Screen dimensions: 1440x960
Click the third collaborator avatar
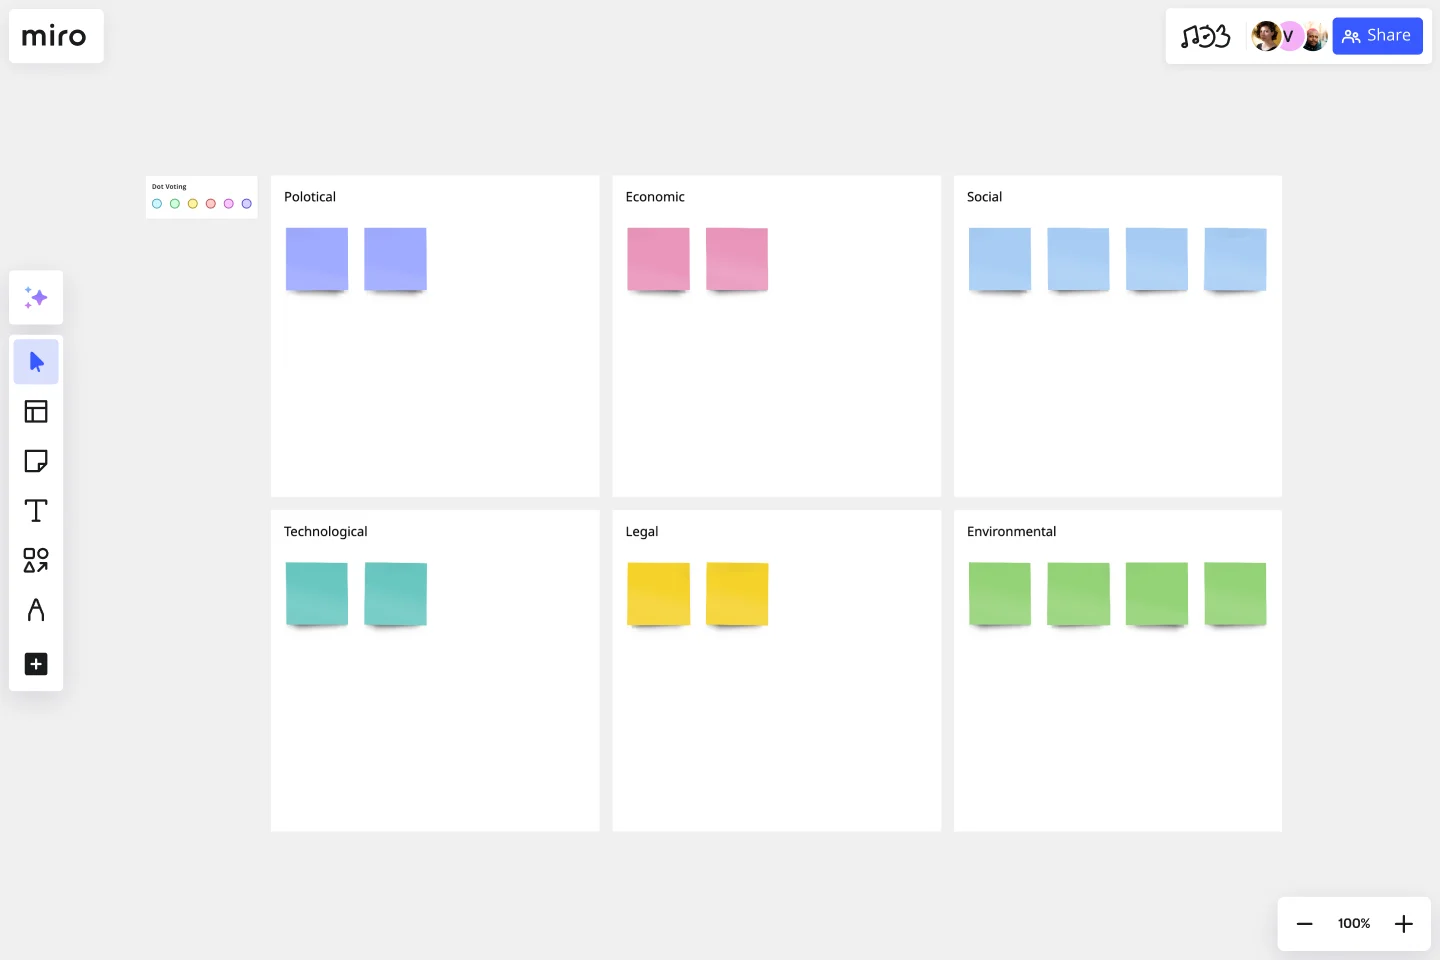tap(1314, 36)
